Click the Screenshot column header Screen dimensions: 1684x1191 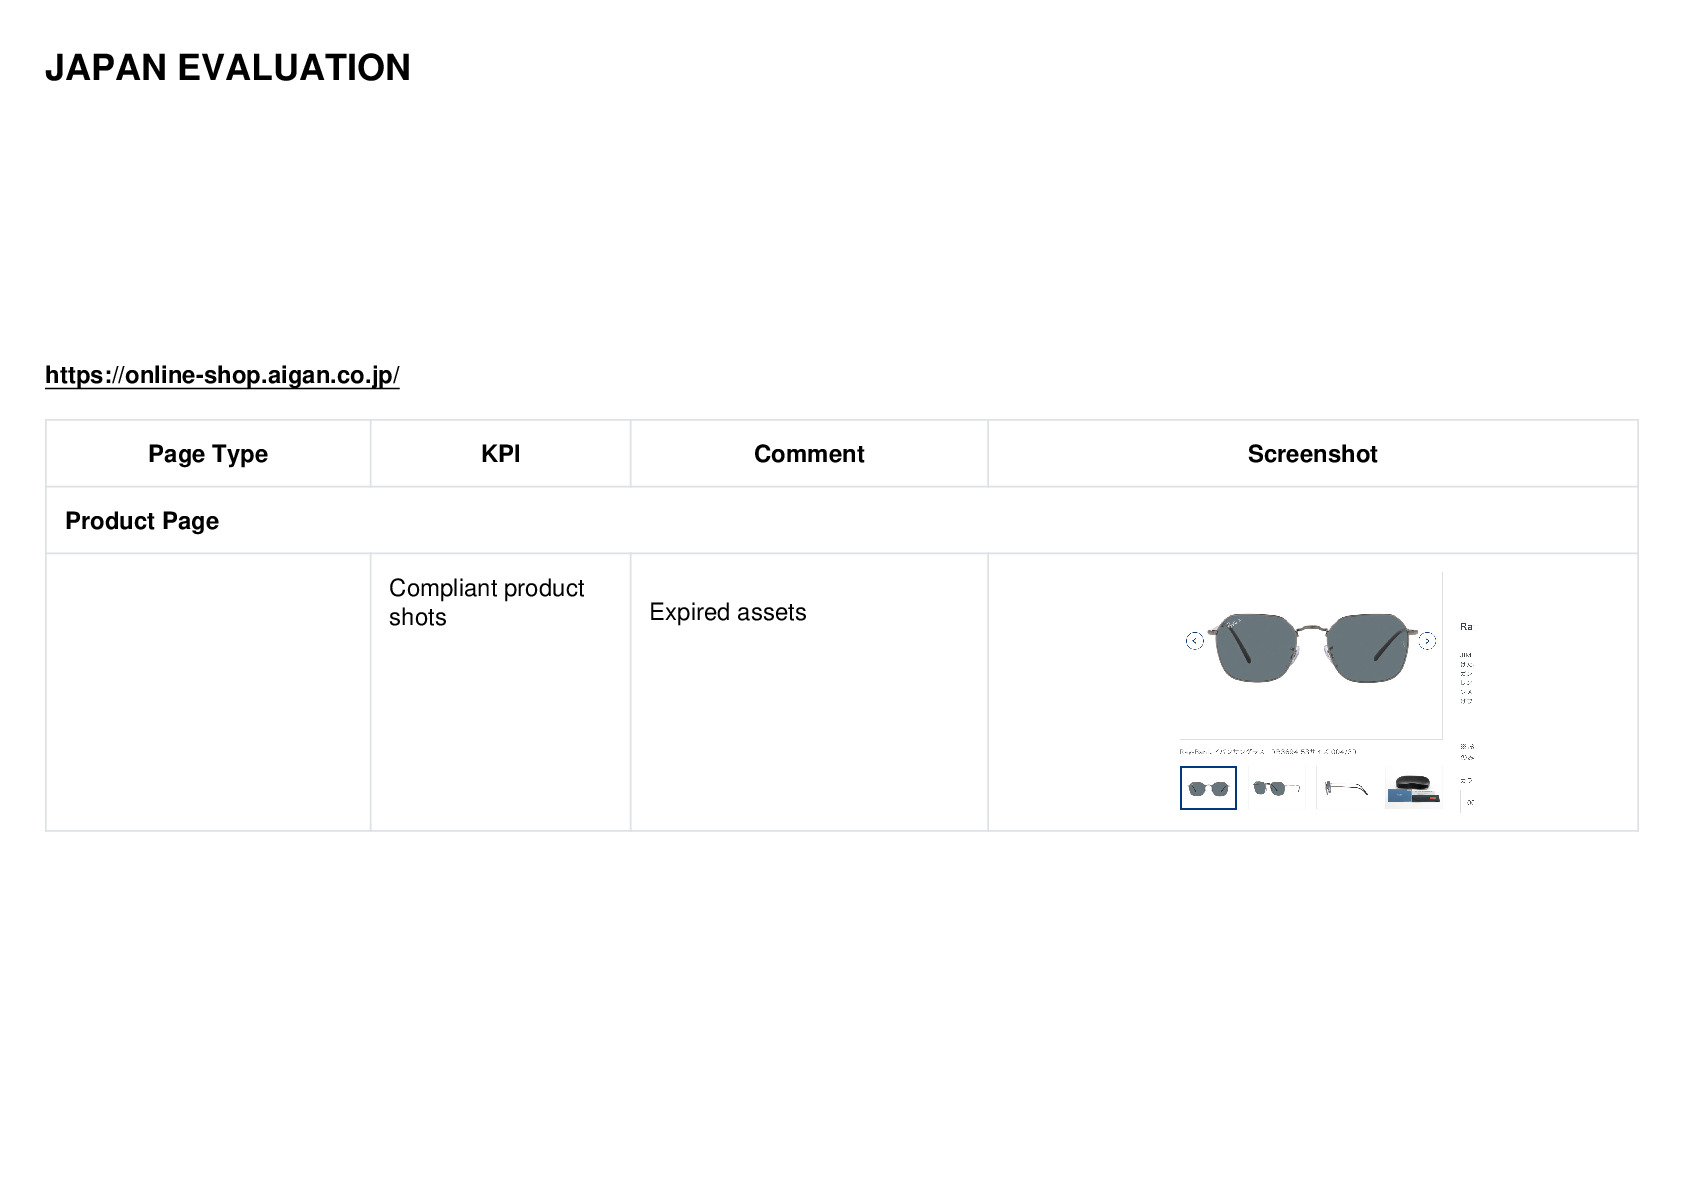(1312, 454)
